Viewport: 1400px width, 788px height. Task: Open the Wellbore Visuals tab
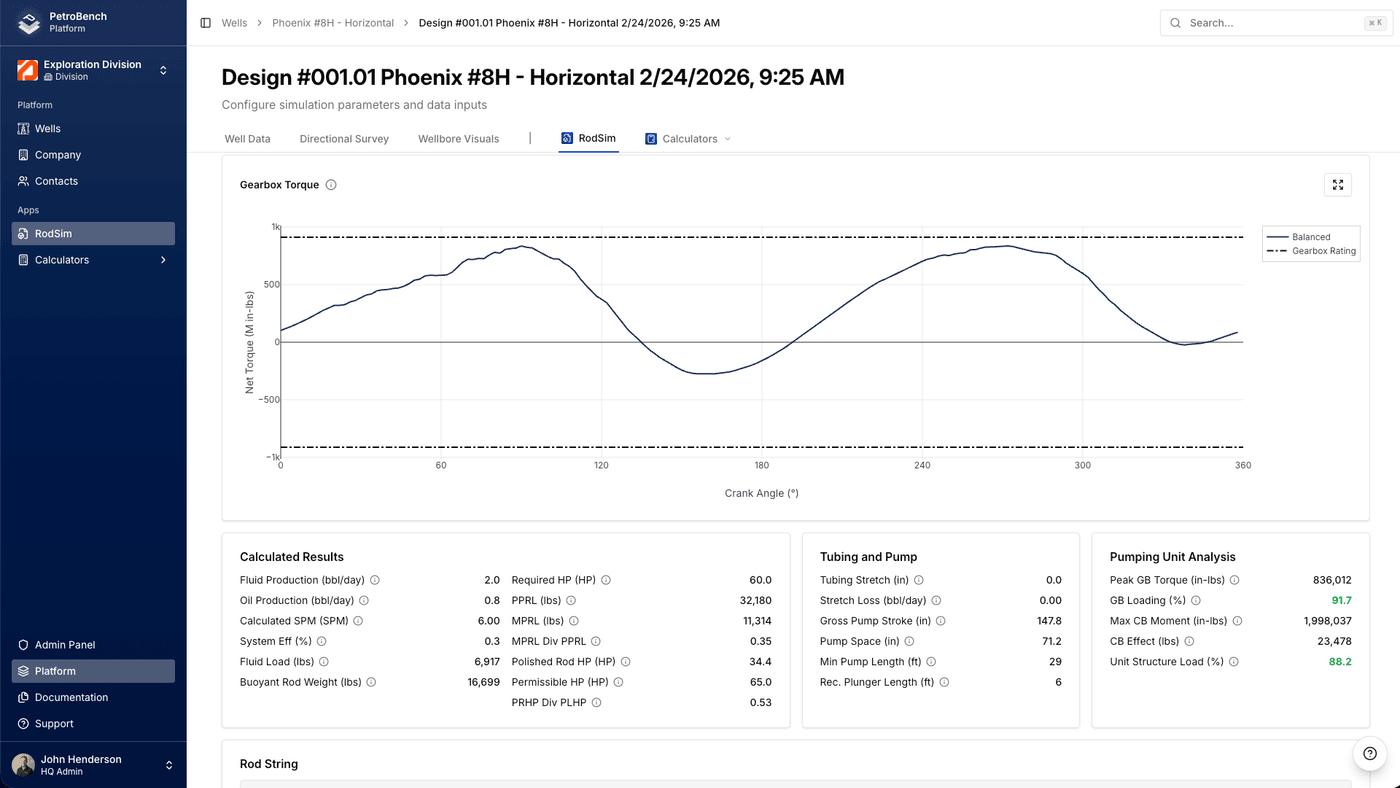coord(458,139)
